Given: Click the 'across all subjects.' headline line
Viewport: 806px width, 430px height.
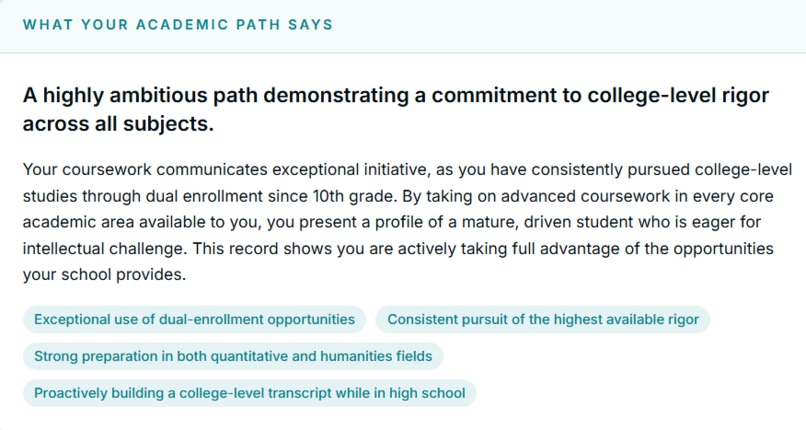Looking at the screenshot, I should coord(118,124).
